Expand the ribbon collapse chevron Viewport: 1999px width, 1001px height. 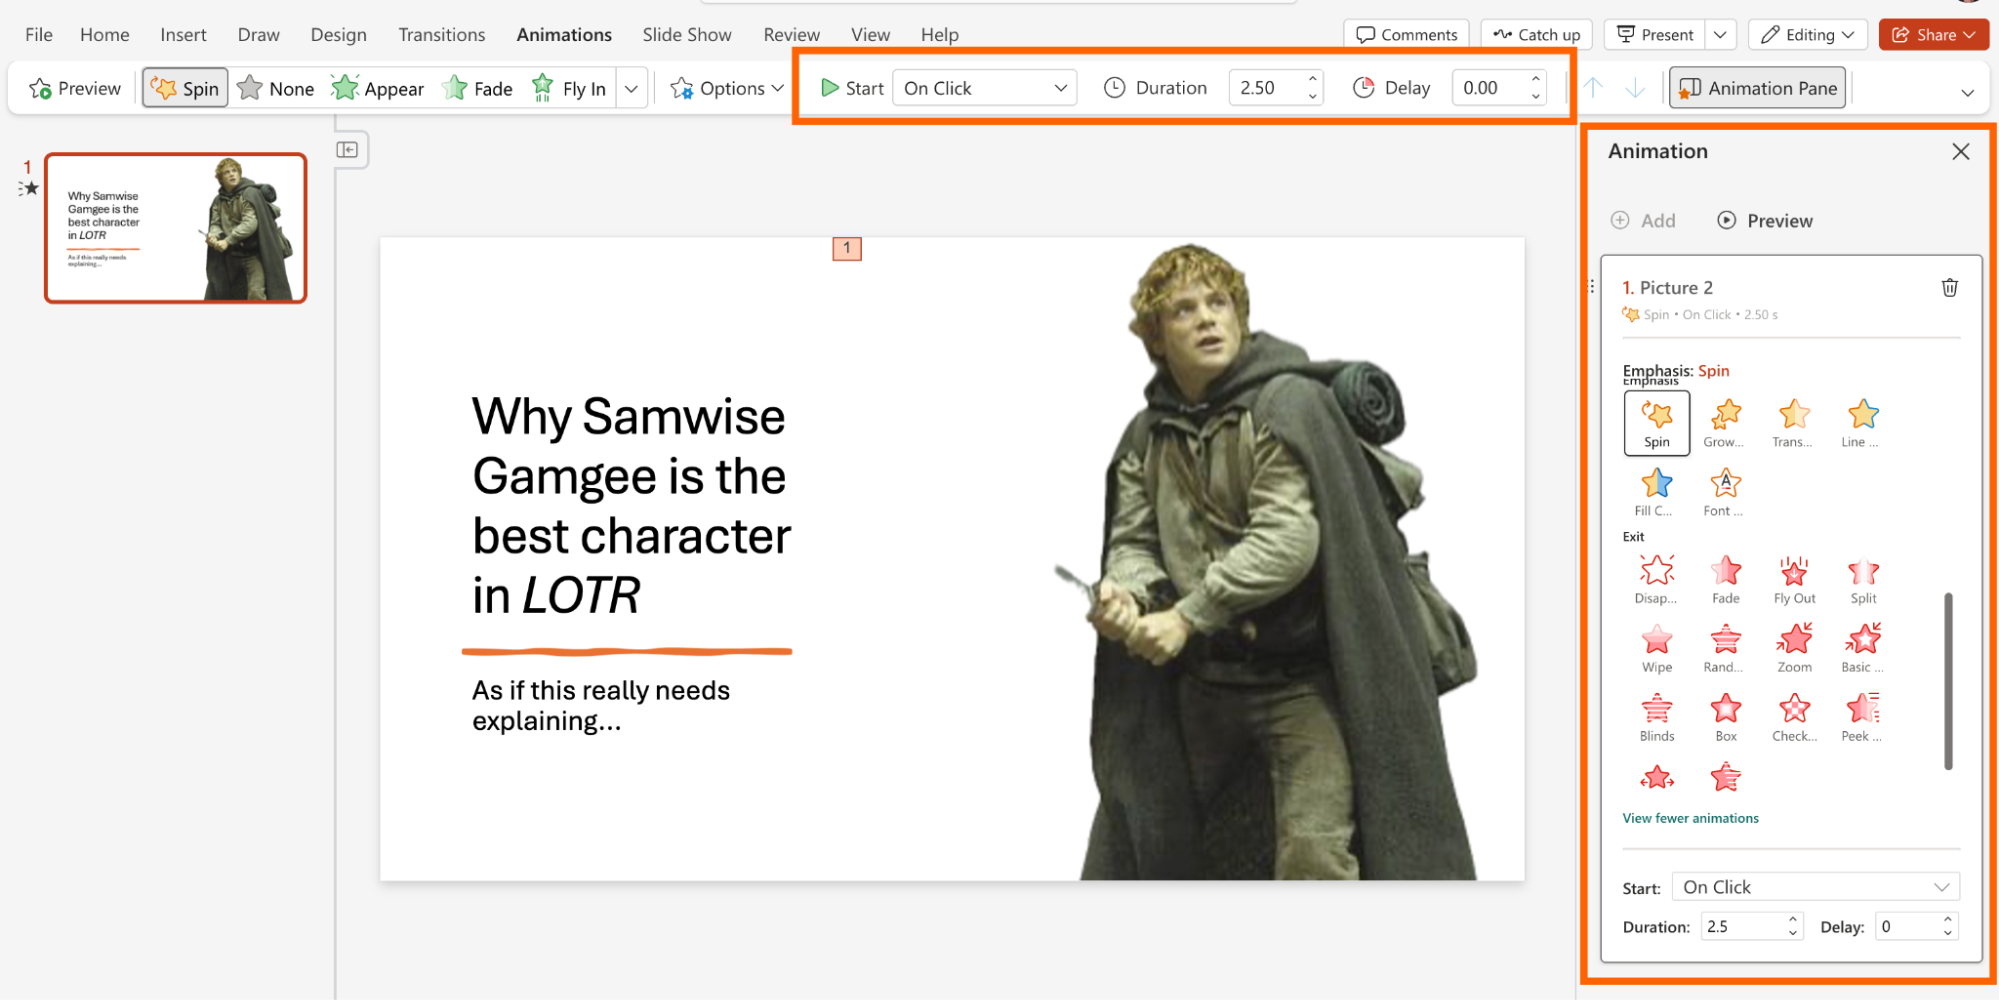click(1967, 92)
